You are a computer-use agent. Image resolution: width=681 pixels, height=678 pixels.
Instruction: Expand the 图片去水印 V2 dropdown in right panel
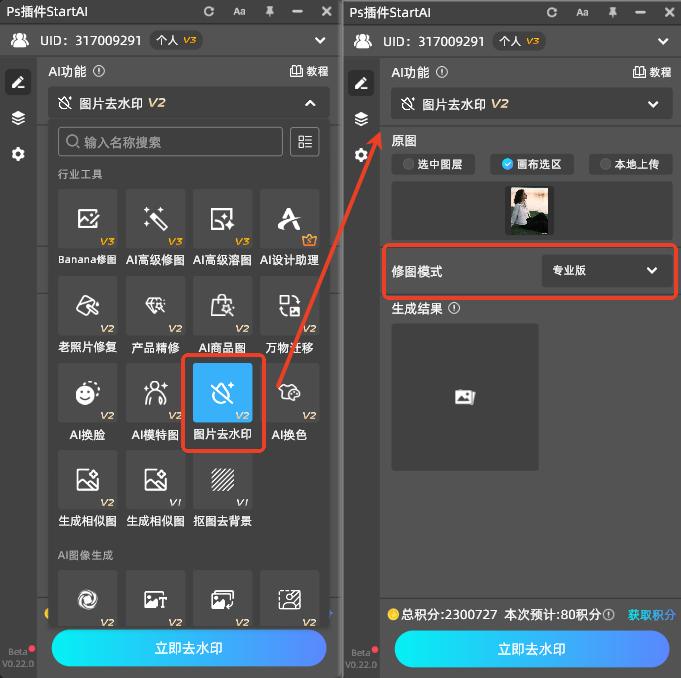(532, 104)
